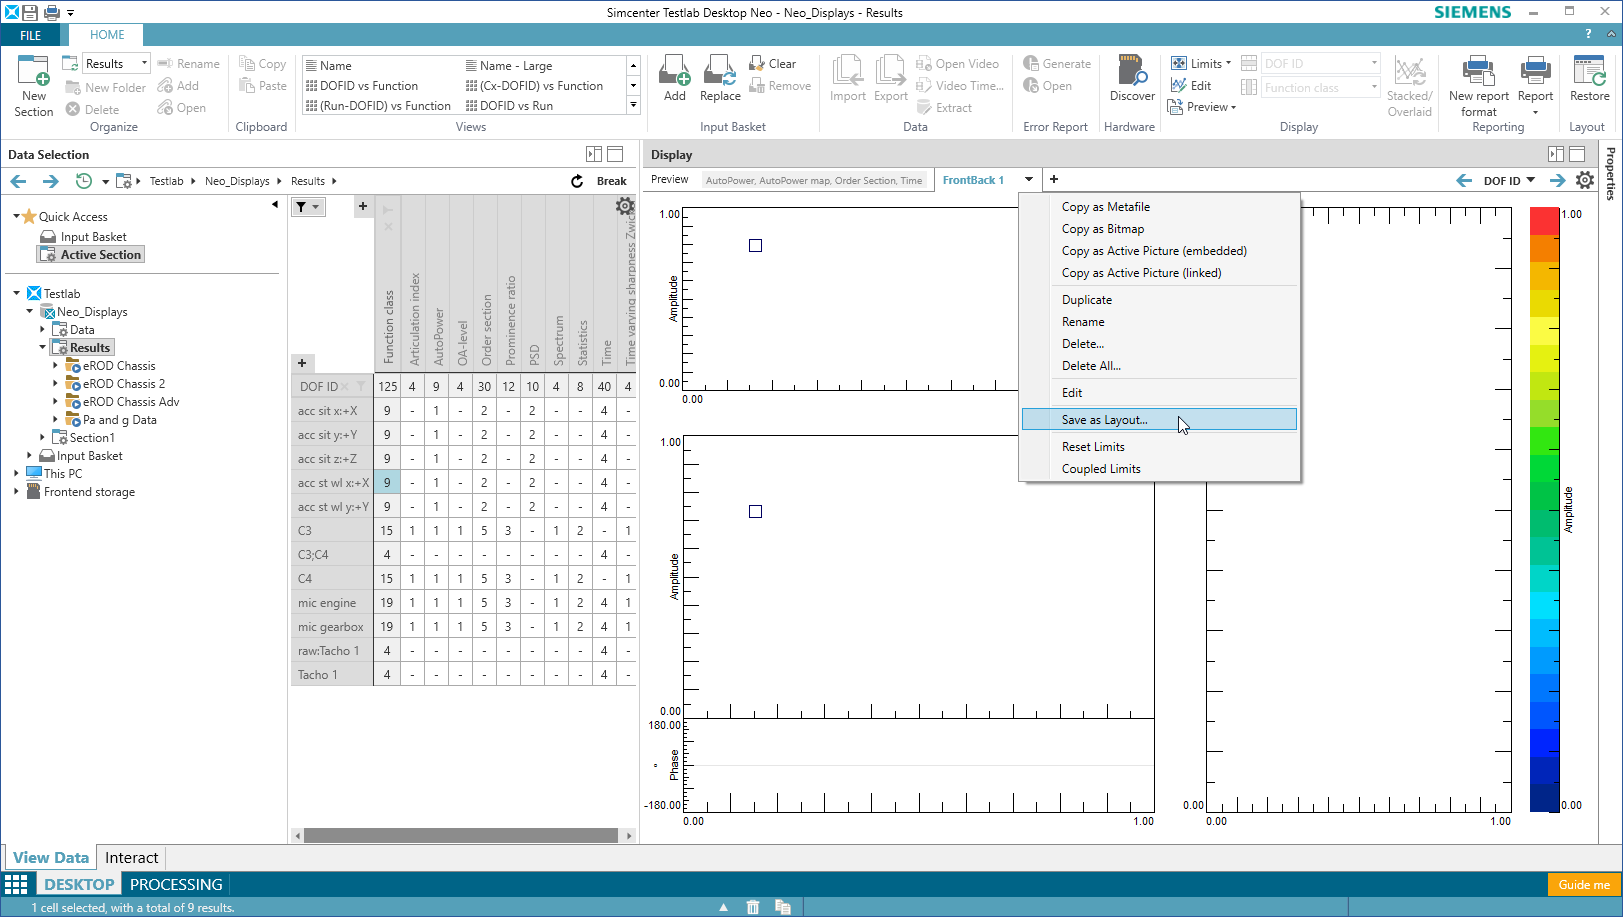Tick the small square in top-left plot
The height and width of the screenshot is (917, 1623).
756,246
